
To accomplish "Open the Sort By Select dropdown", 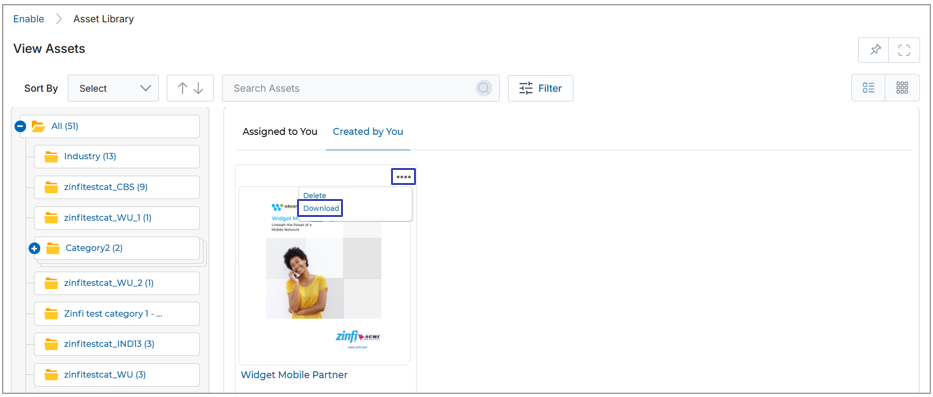I will coord(114,88).
